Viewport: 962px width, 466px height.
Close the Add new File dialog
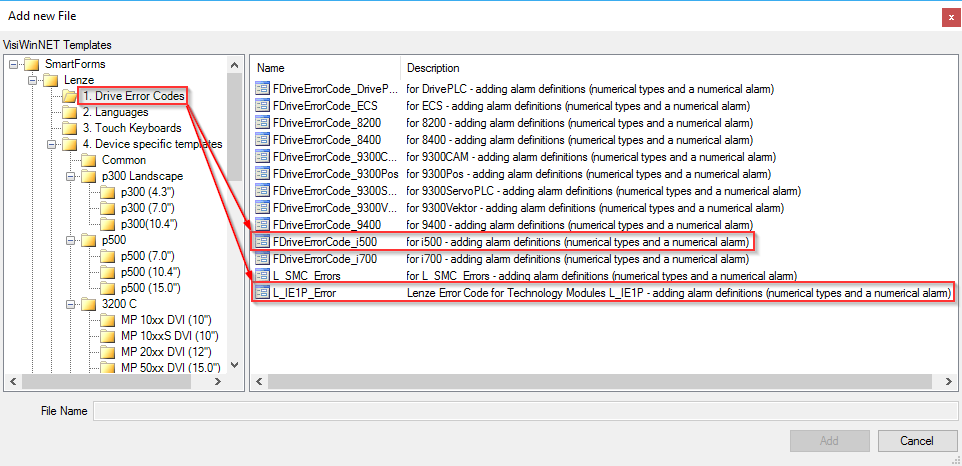(x=951, y=18)
